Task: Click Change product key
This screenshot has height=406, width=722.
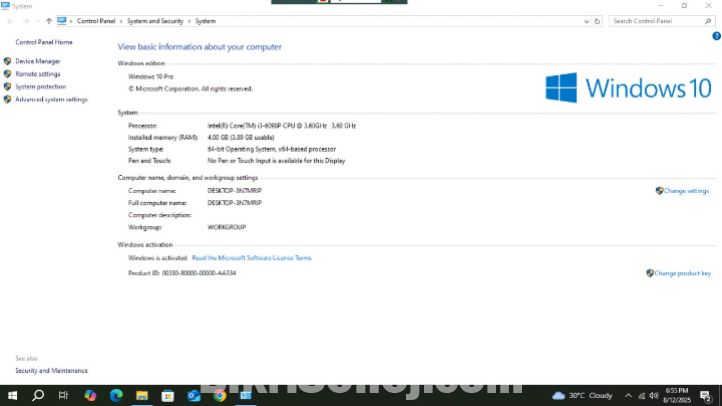Action: [682, 273]
